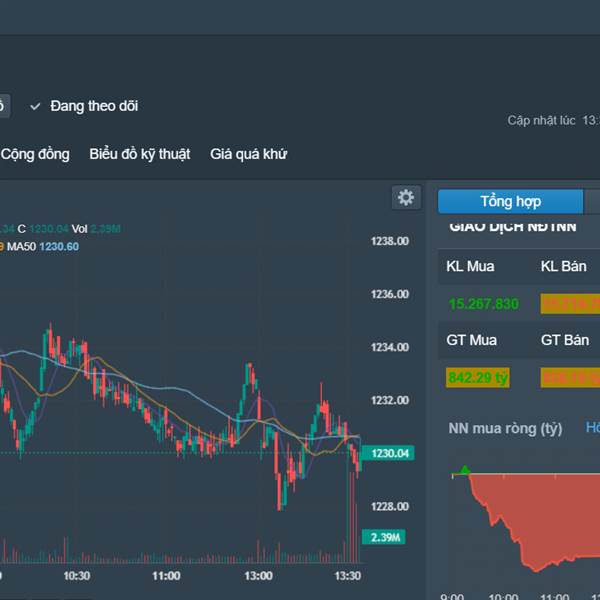This screenshot has width=600, height=600.
Task: Click the 1238.00 price axis label
Action: [389, 241]
